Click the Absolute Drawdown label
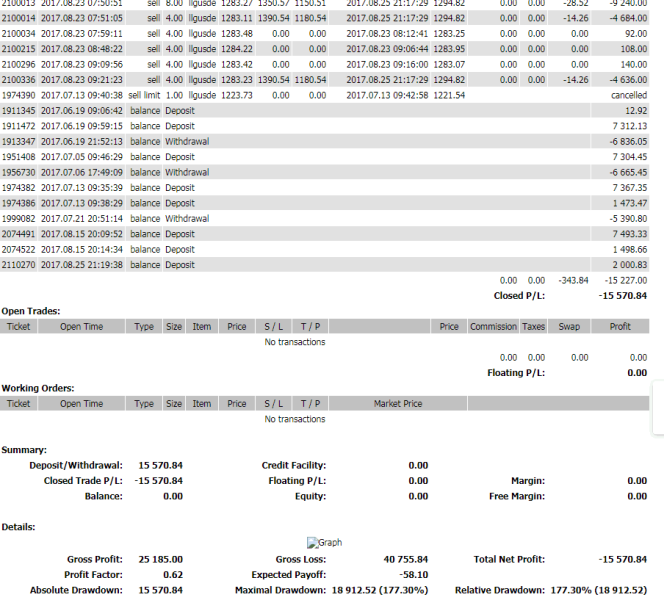This screenshot has height=600, width=664. coord(76,590)
